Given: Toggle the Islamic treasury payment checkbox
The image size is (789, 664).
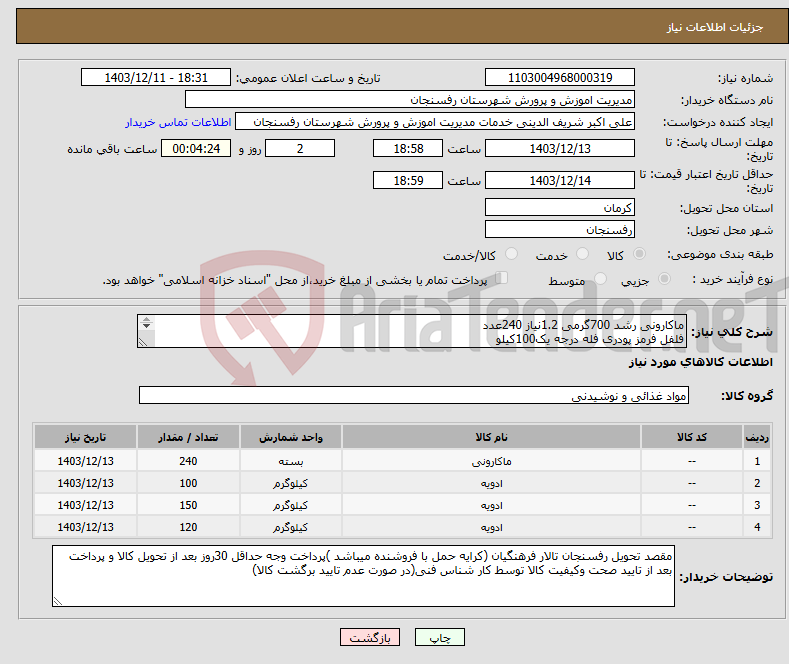Looking at the screenshot, I should [501, 278].
